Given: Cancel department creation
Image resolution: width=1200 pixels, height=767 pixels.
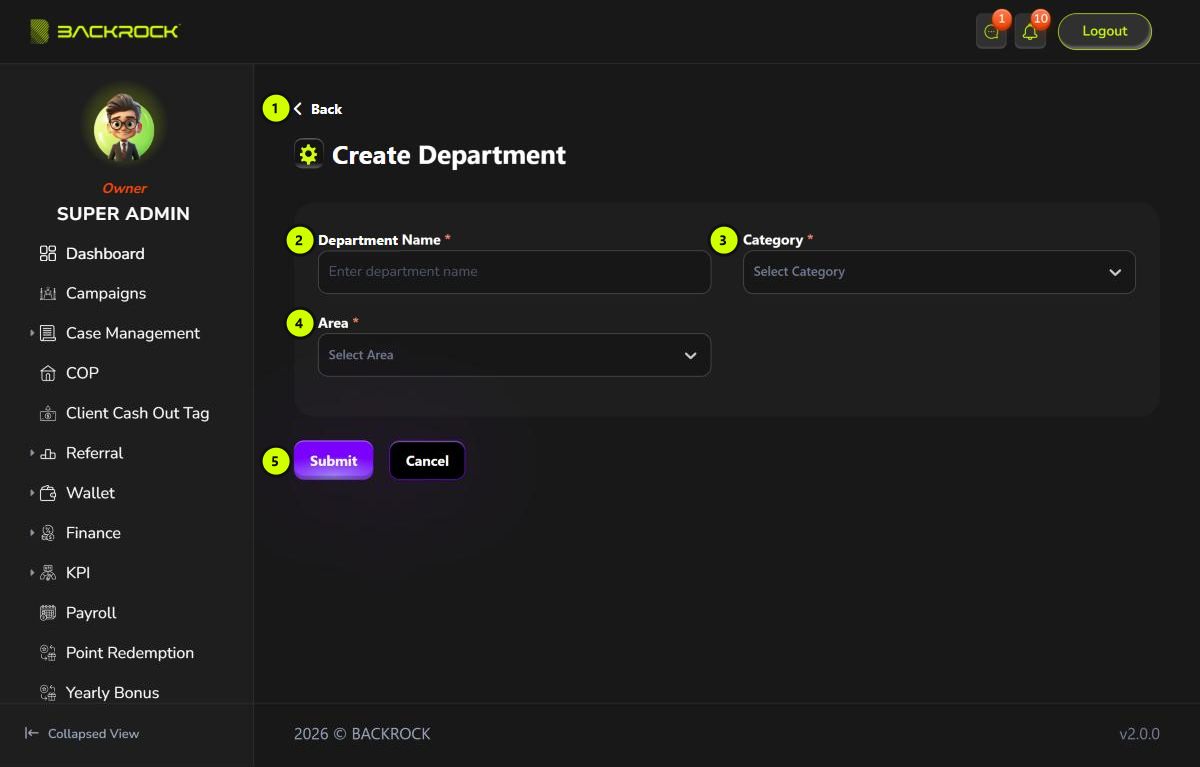Looking at the screenshot, I should click(x=427, y=461).
